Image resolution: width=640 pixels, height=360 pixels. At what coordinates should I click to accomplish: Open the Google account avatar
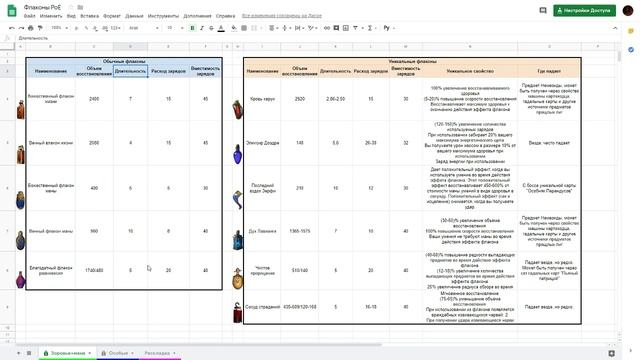click(628, 10)
